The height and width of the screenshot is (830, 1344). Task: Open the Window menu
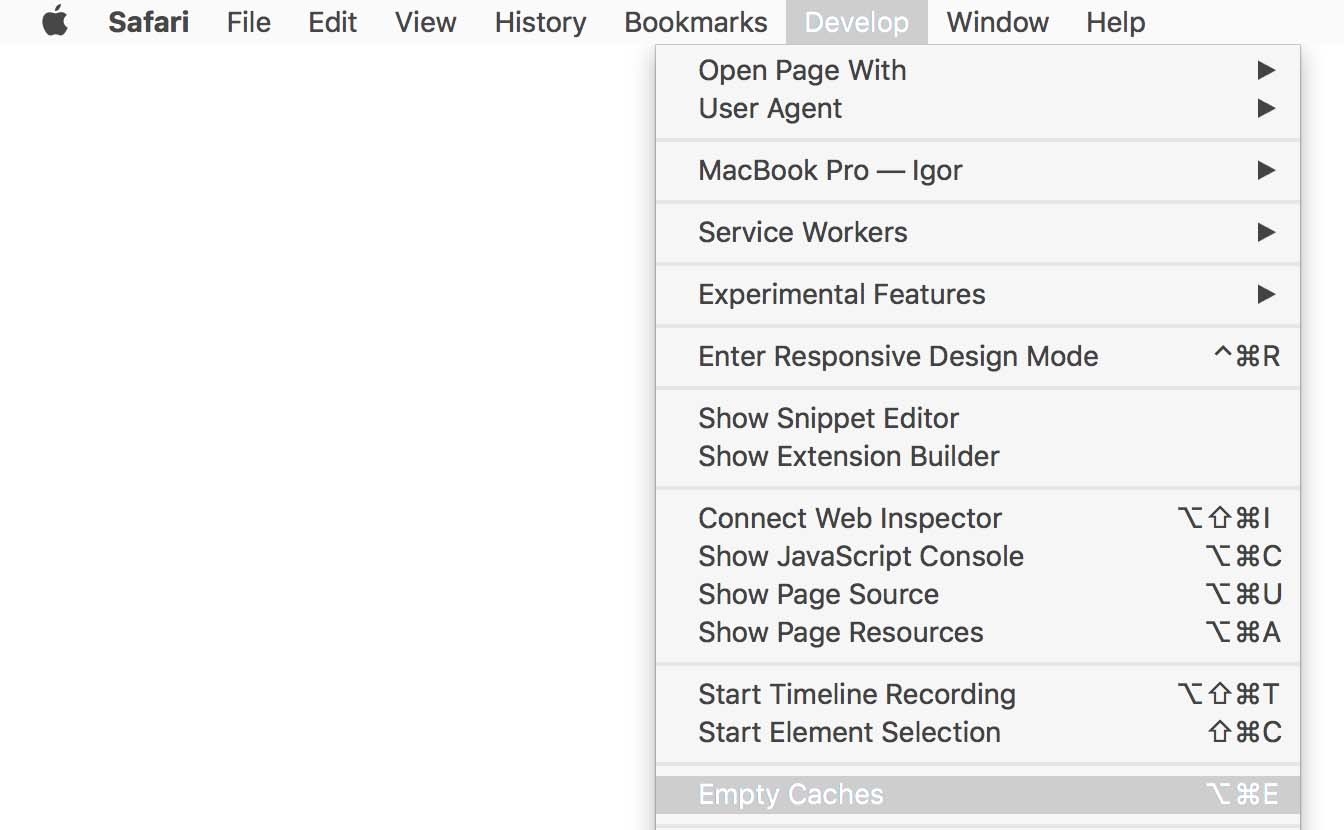997,21
